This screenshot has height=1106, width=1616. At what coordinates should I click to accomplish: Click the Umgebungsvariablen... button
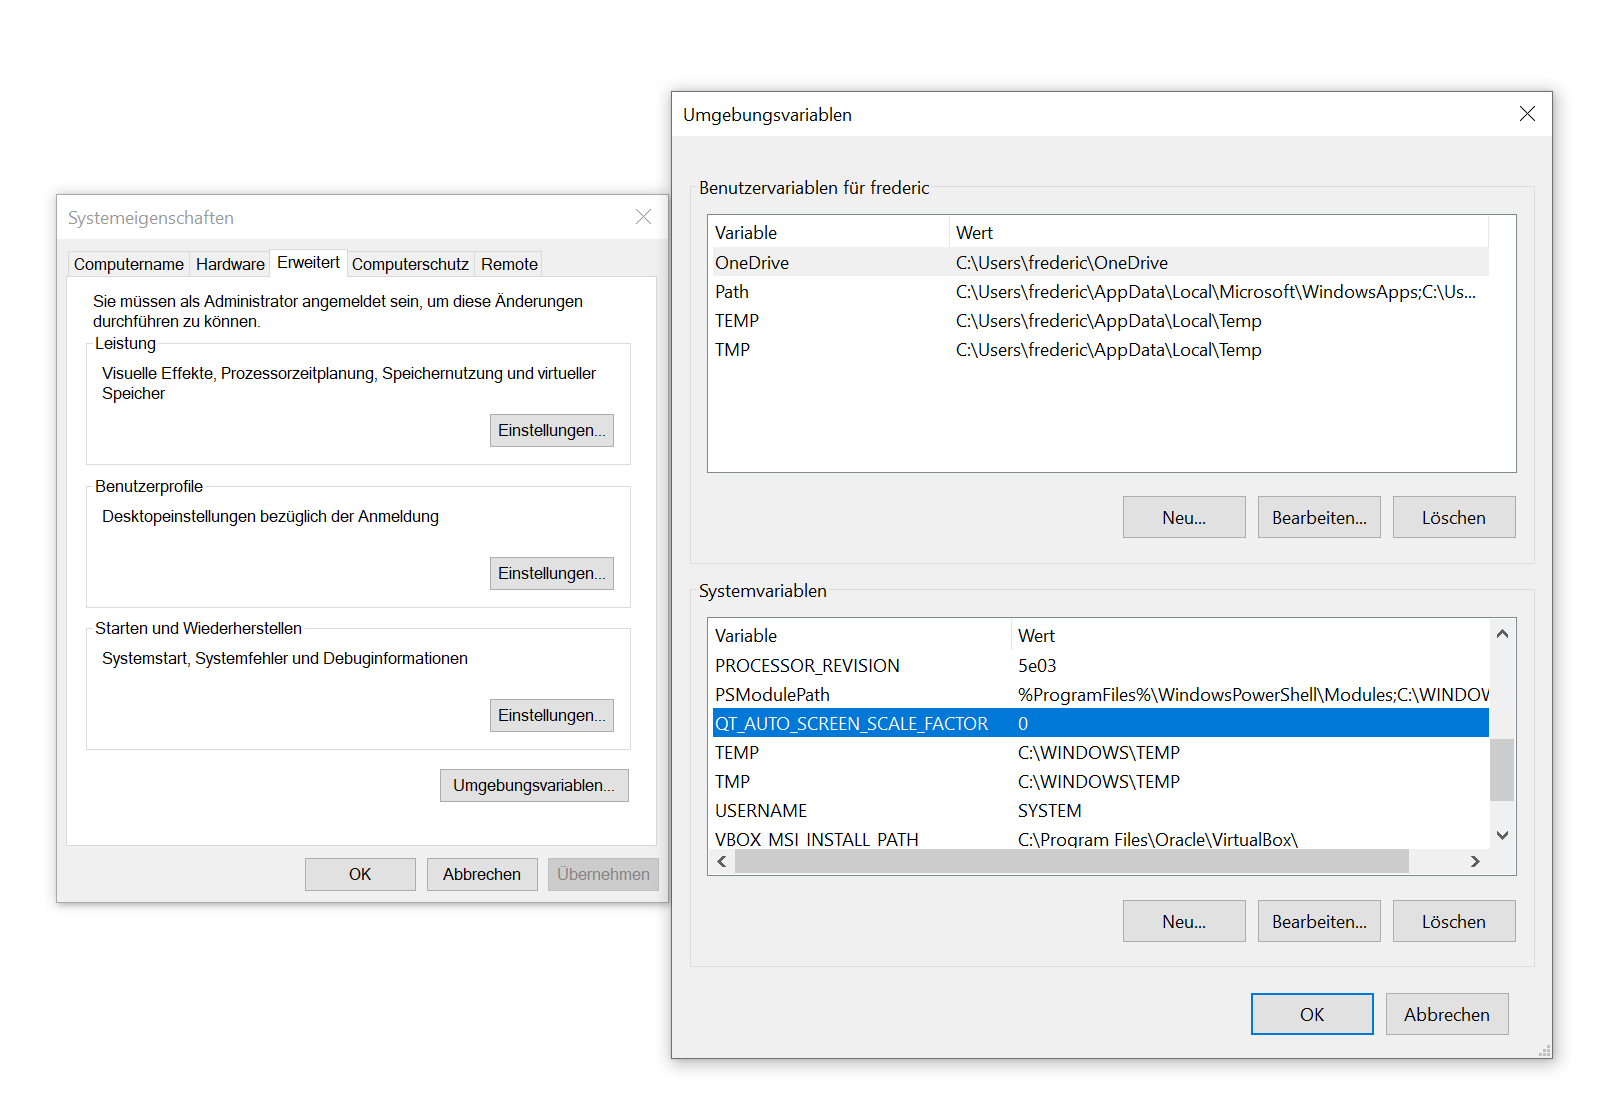point(533,785)
